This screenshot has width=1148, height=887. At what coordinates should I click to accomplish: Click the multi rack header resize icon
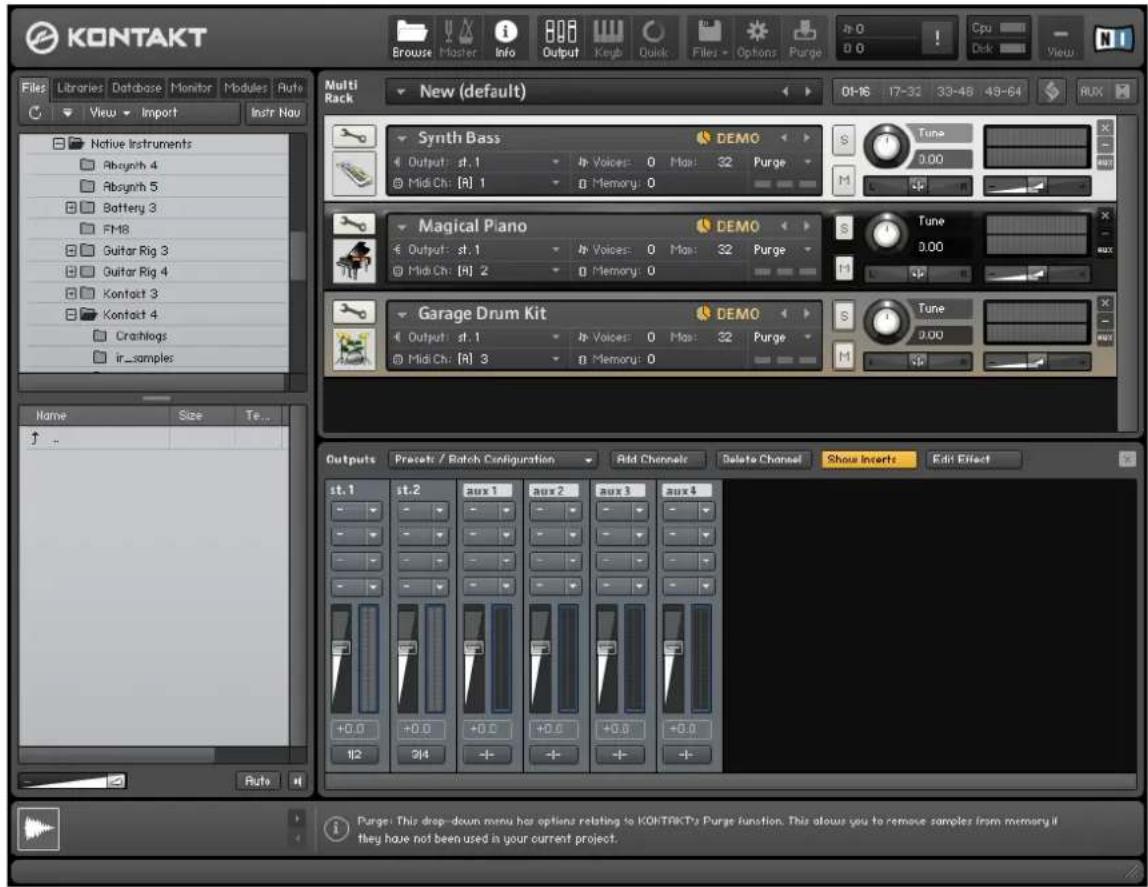point(1122,91)
